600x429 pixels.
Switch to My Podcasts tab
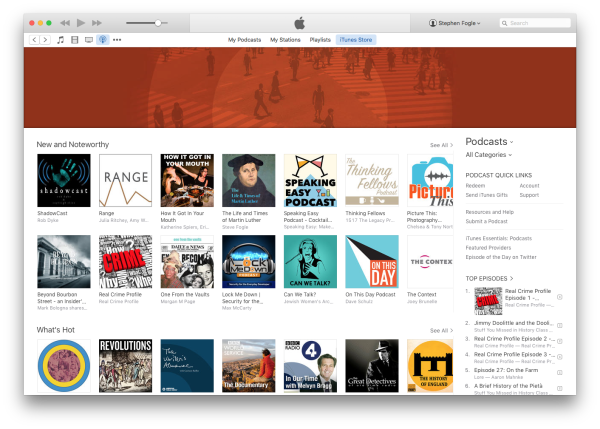(245, 40)
